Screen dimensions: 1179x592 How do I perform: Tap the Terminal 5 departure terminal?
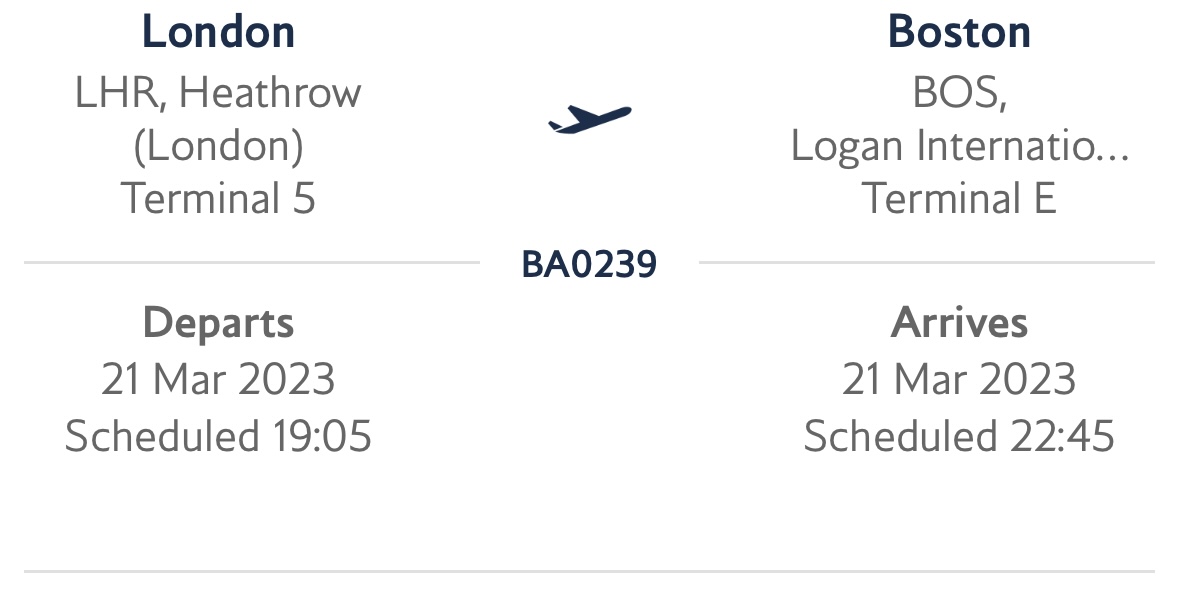click(218, 198)
